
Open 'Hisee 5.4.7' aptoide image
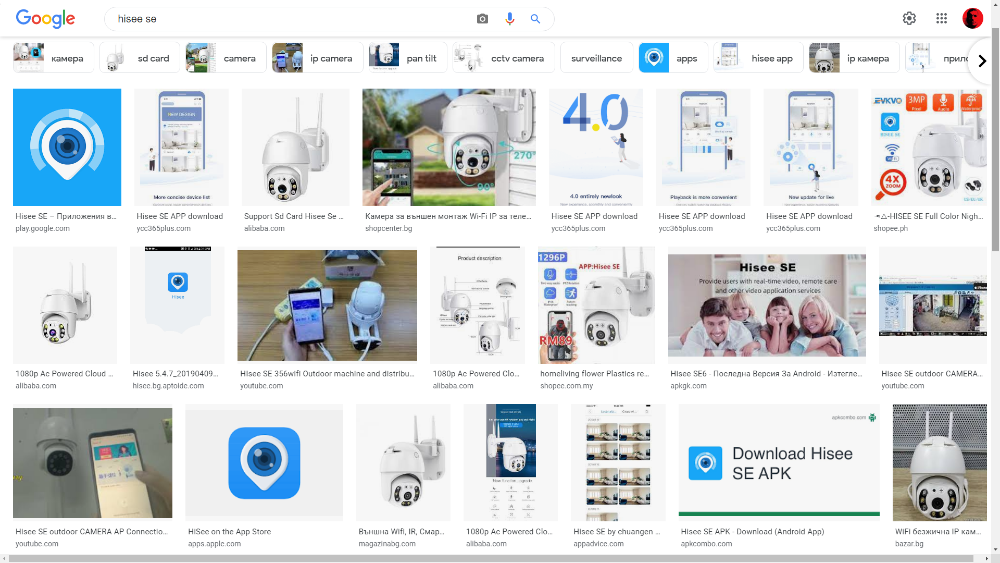tap(177, 305)
